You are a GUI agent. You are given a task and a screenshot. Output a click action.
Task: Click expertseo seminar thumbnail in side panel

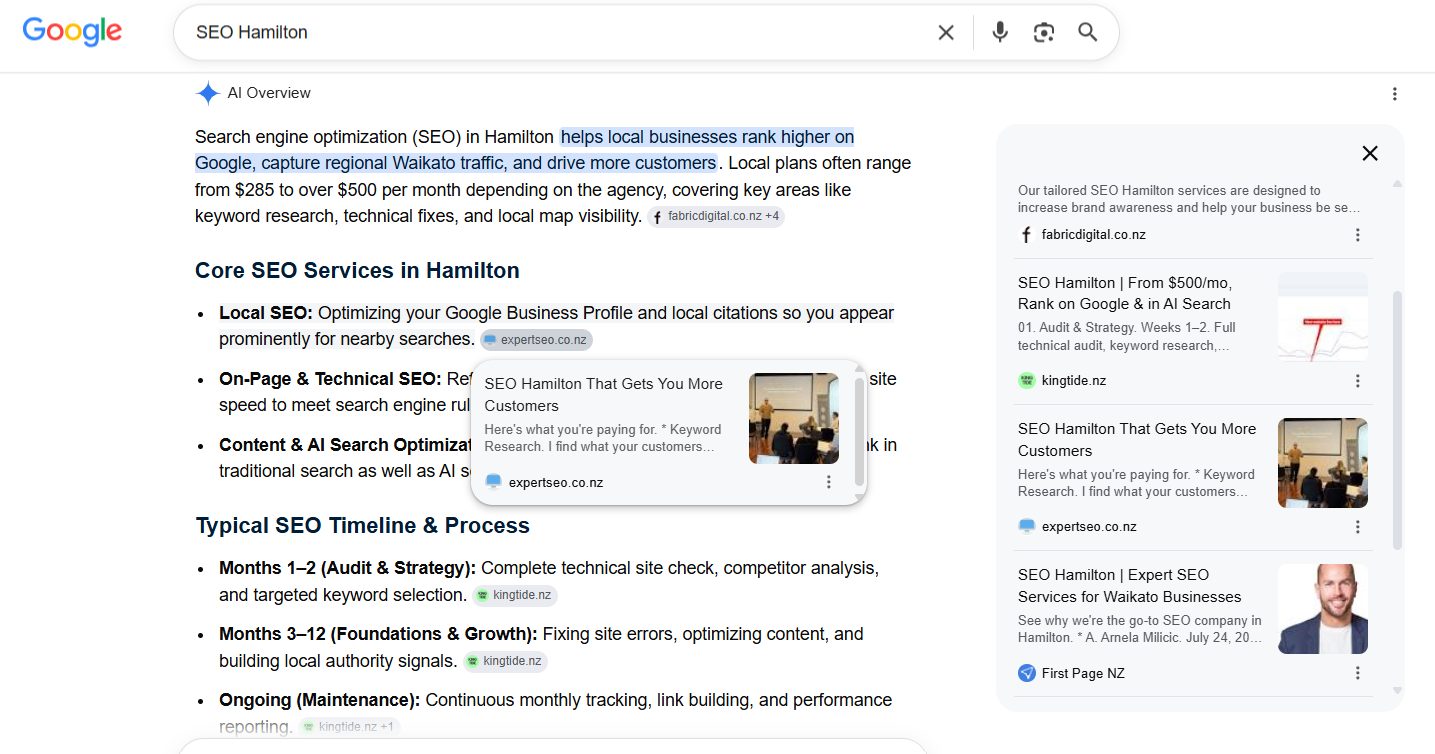[x=1323, y=463]
